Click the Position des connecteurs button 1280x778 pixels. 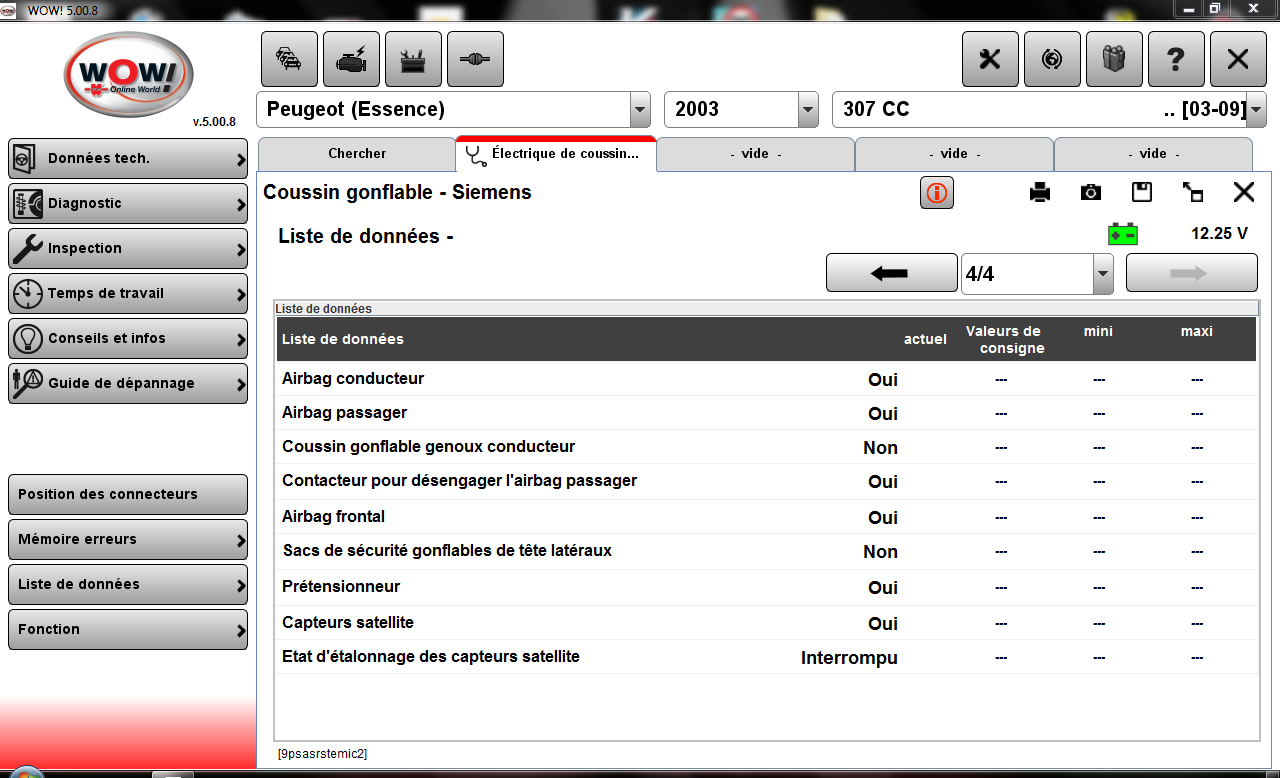128,494
